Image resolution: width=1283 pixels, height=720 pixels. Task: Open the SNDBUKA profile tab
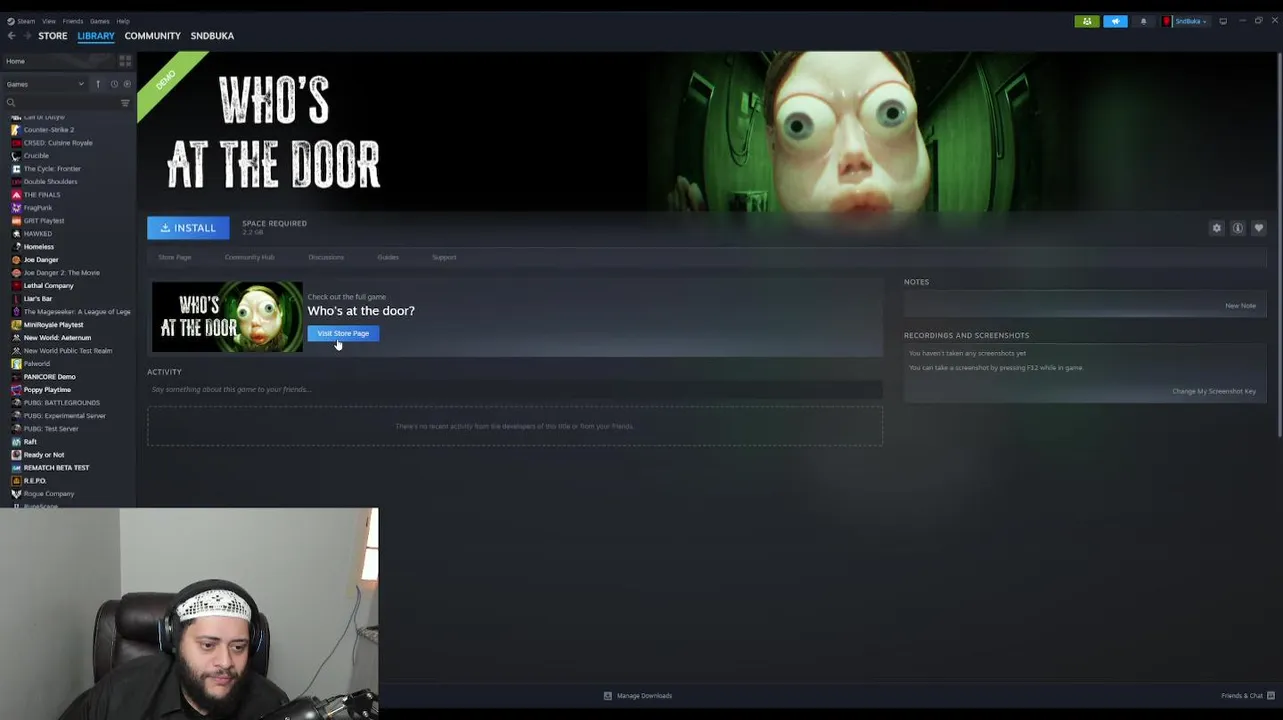[212, 36]
